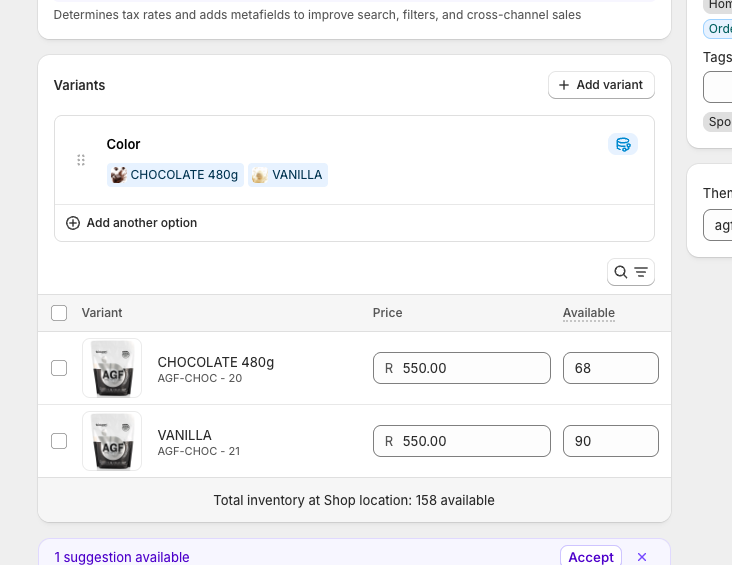Accept the available suggestion
The image size is (732, 565).
[x=590, y=557]
